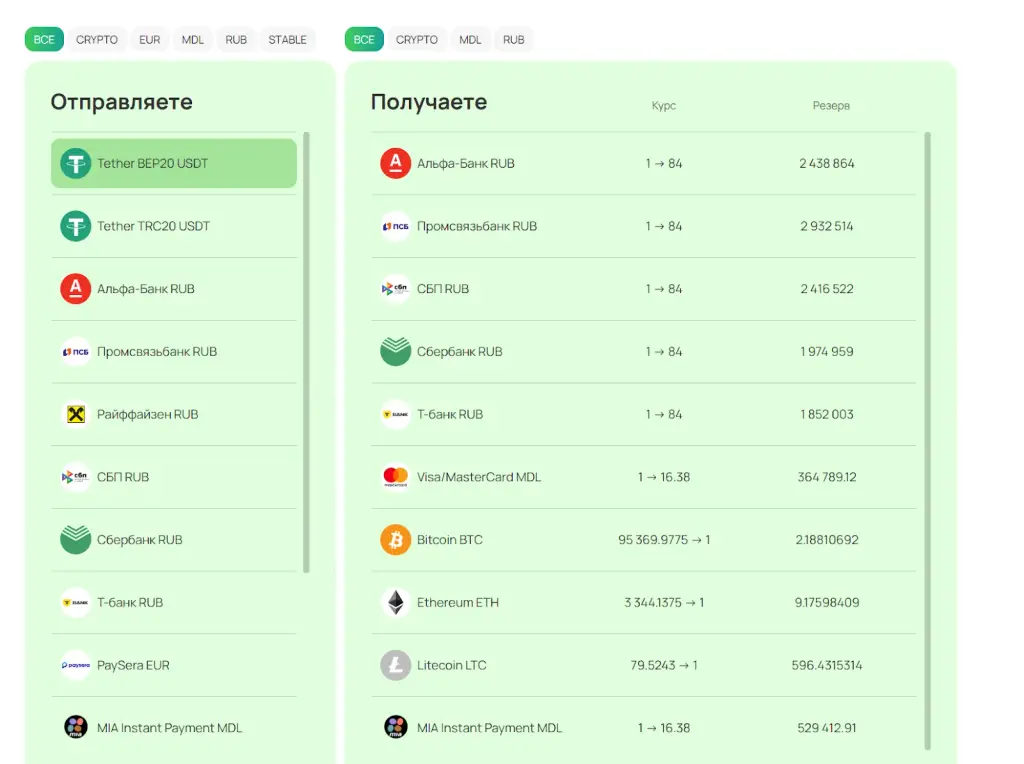Filter receive currencies by CRYPTO

click(x=417, y=39)
